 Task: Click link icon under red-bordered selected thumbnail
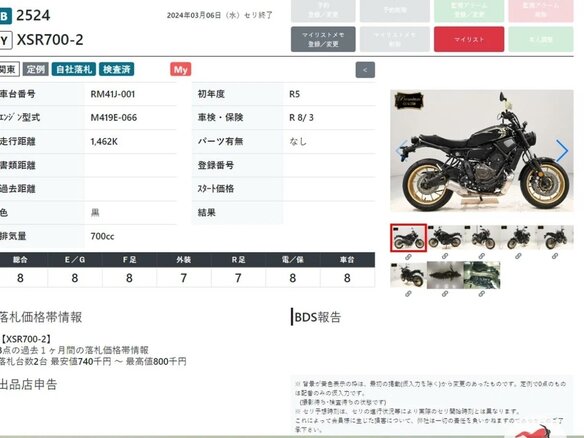[408, 257]
